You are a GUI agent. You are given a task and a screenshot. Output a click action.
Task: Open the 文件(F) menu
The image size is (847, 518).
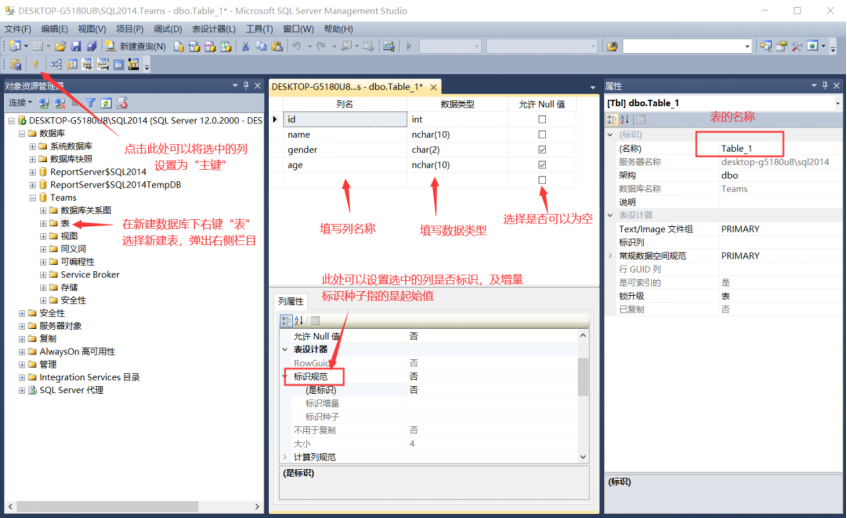[18, 29]
